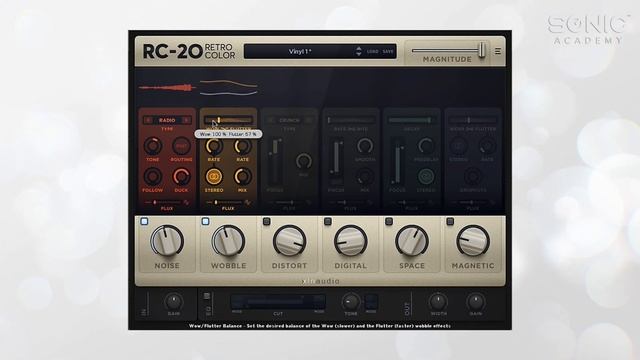Click the Noise TONE knob
640x360 pixels.
point(153,146)
